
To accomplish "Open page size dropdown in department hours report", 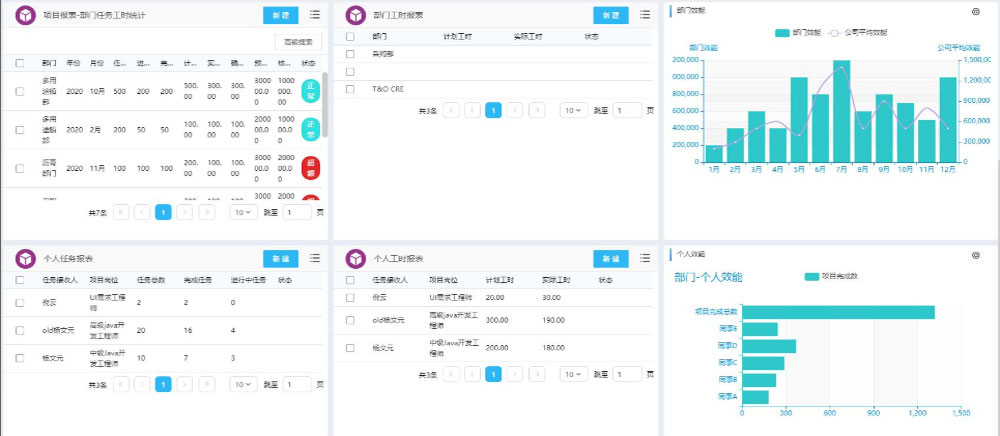I will pyautogui.click(x=574, y=110).
